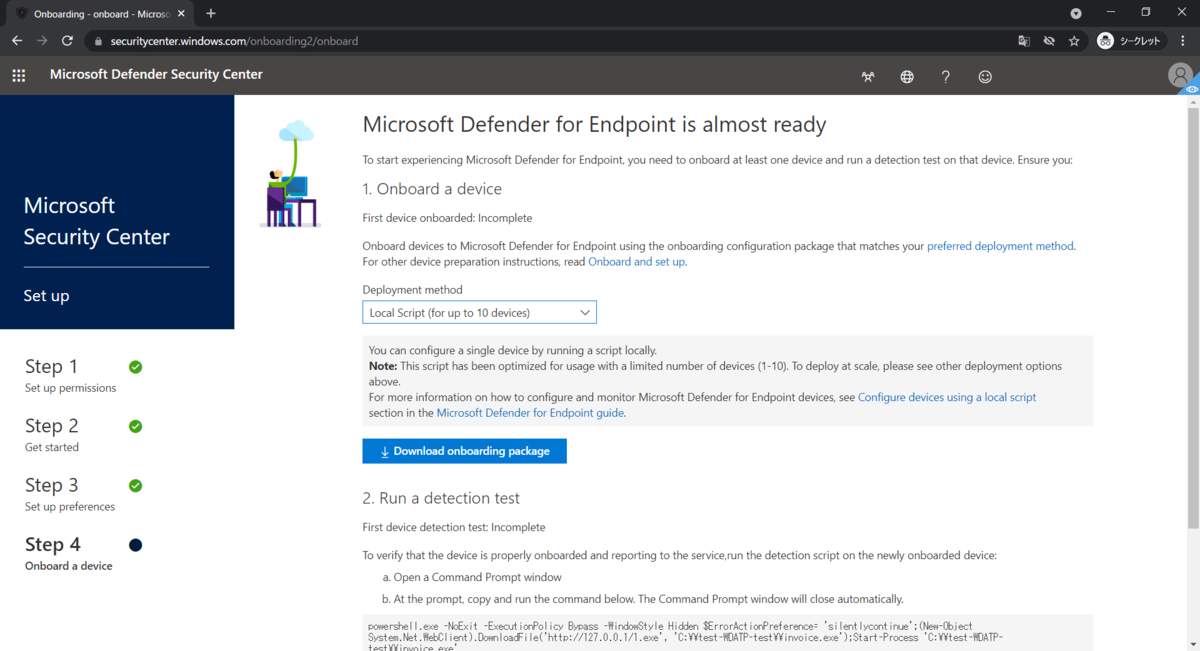Screen dimensions: 1200x651
Task: Open the Onboard and set up link
Action: 636,262
